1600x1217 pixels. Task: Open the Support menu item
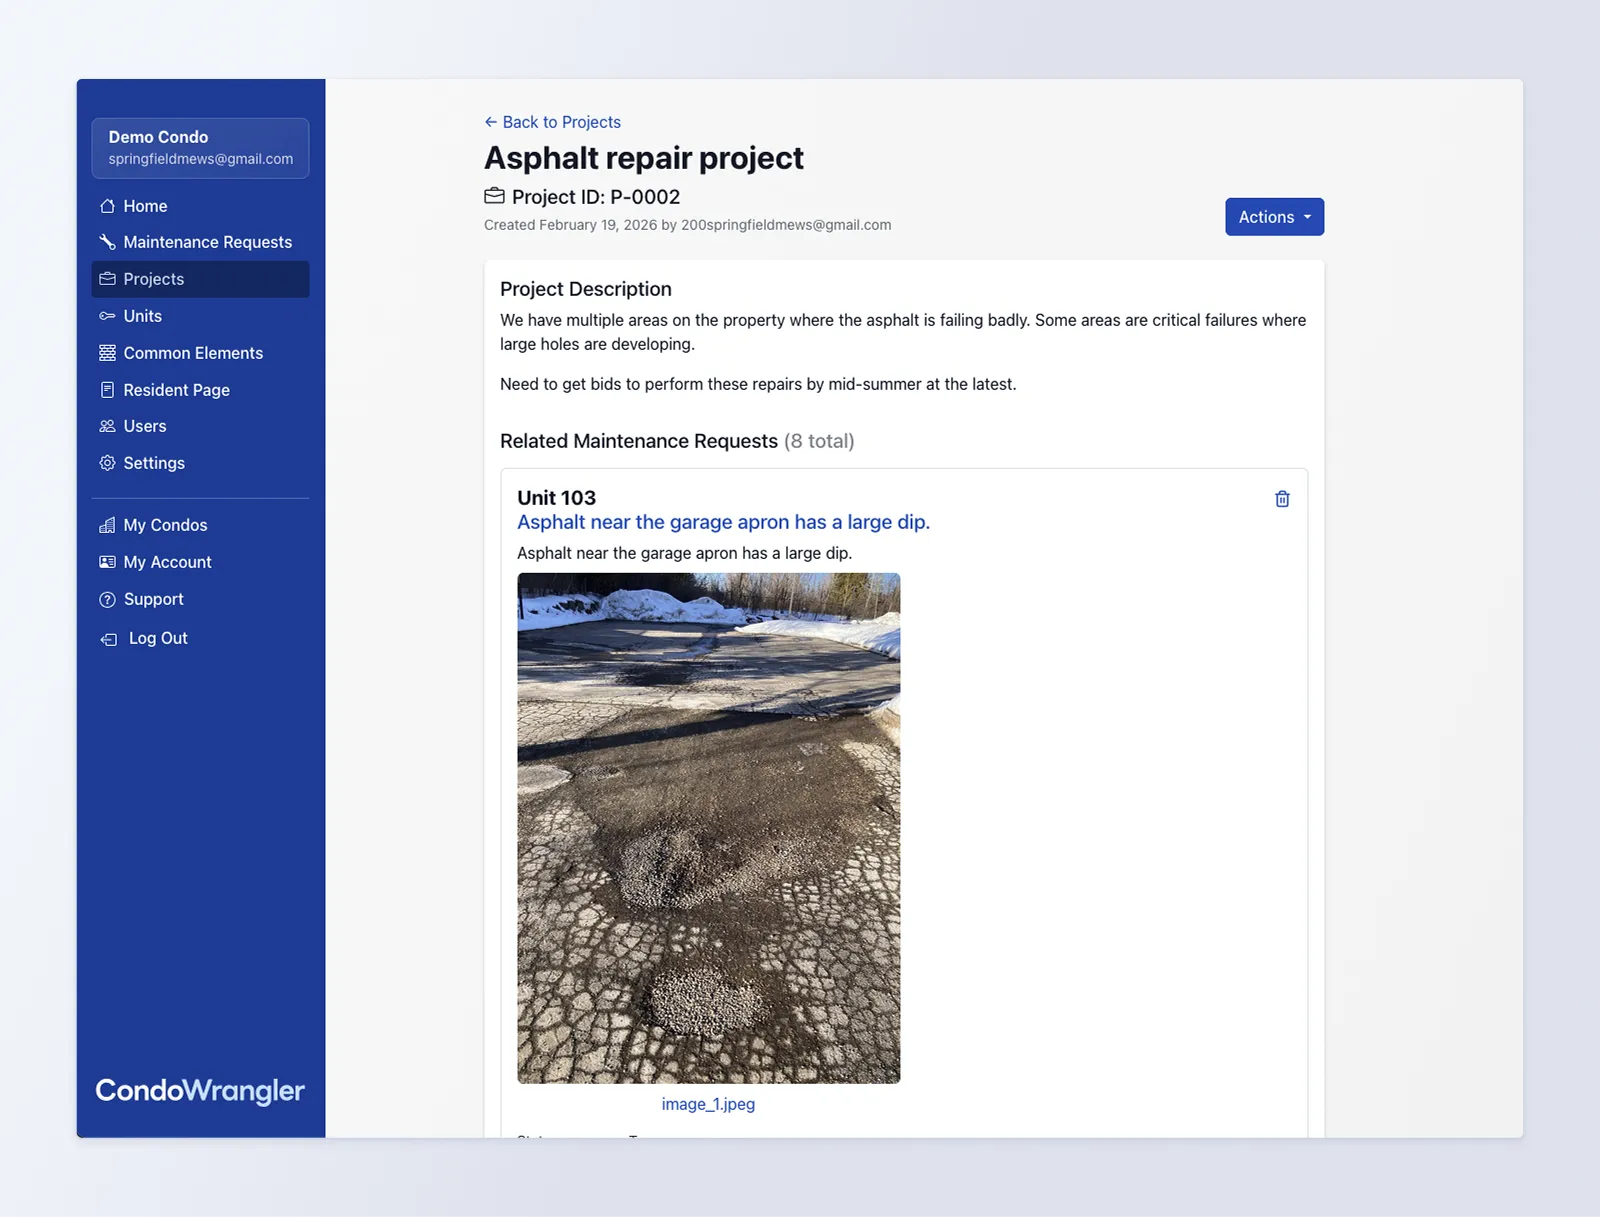coord(200,599)
